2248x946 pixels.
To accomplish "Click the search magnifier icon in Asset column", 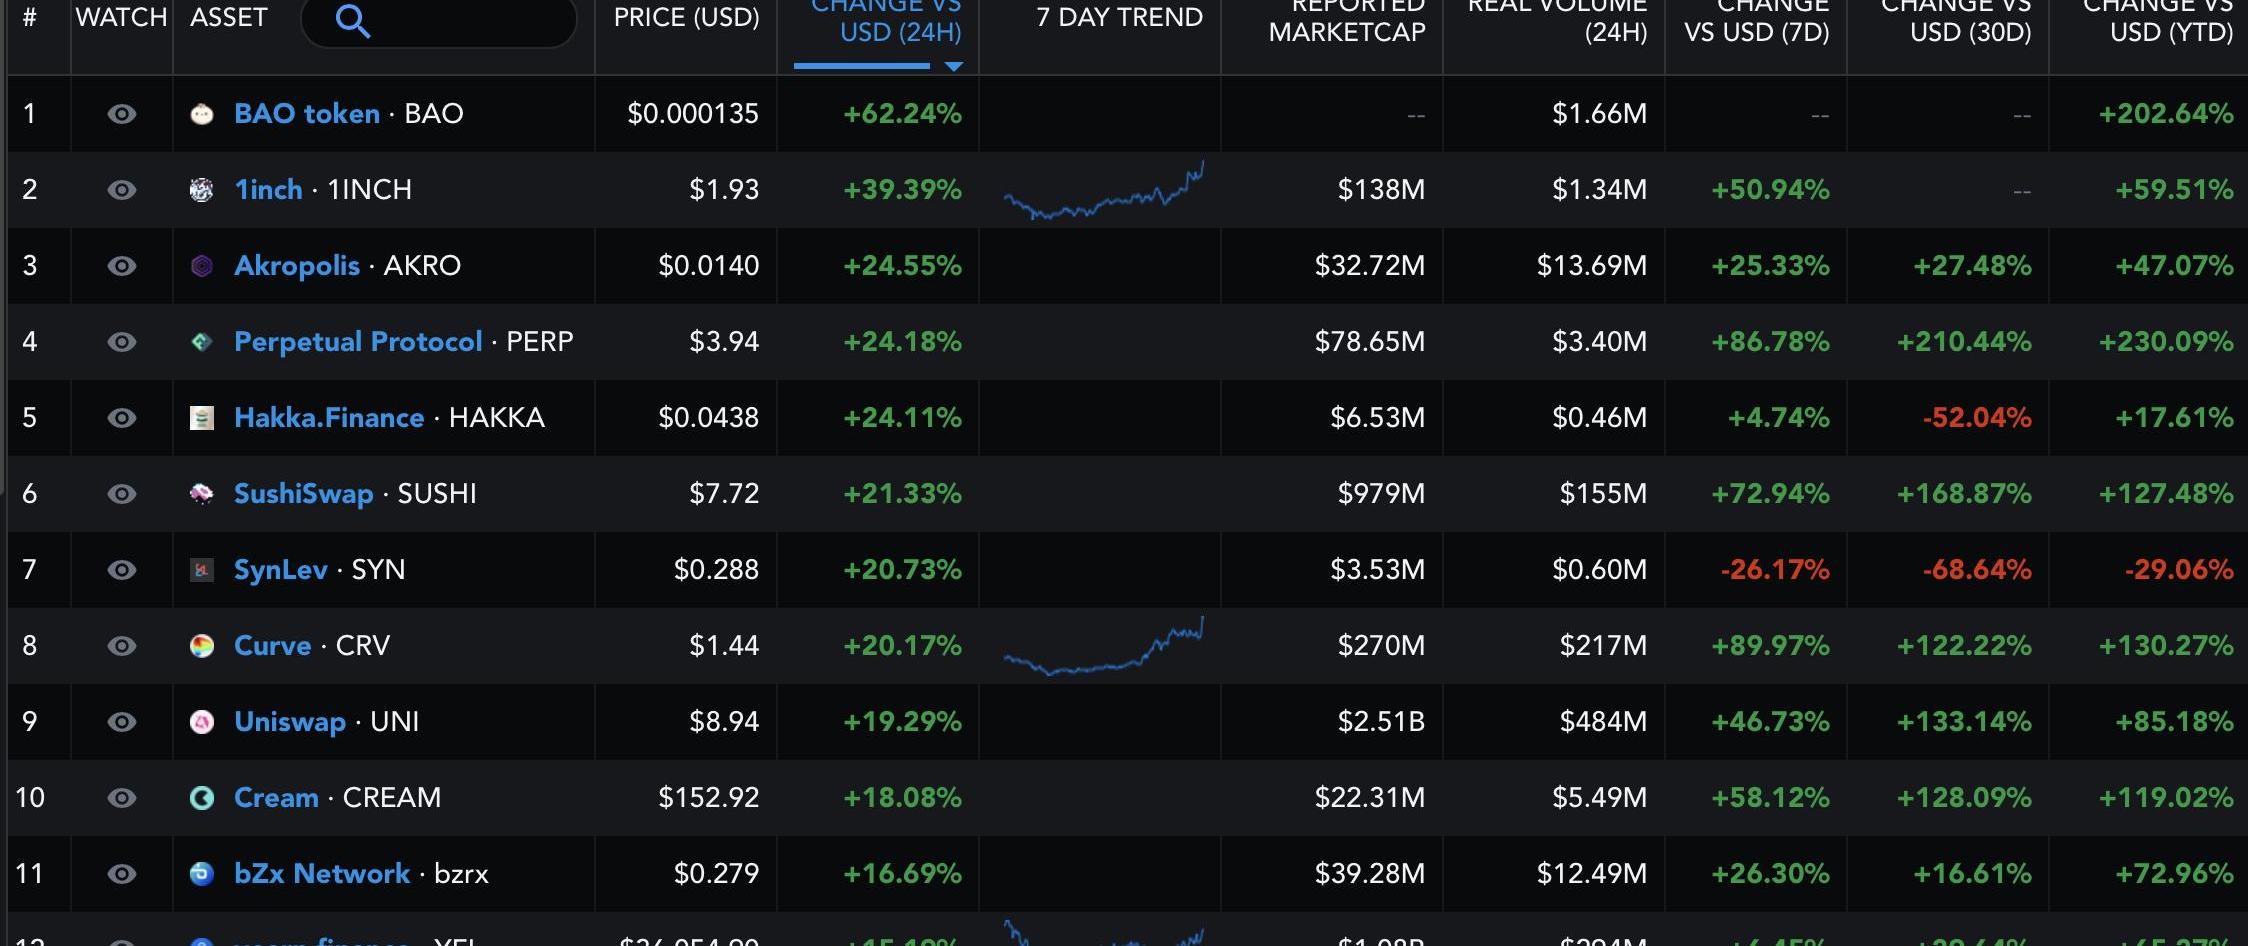I will [353, 20].
